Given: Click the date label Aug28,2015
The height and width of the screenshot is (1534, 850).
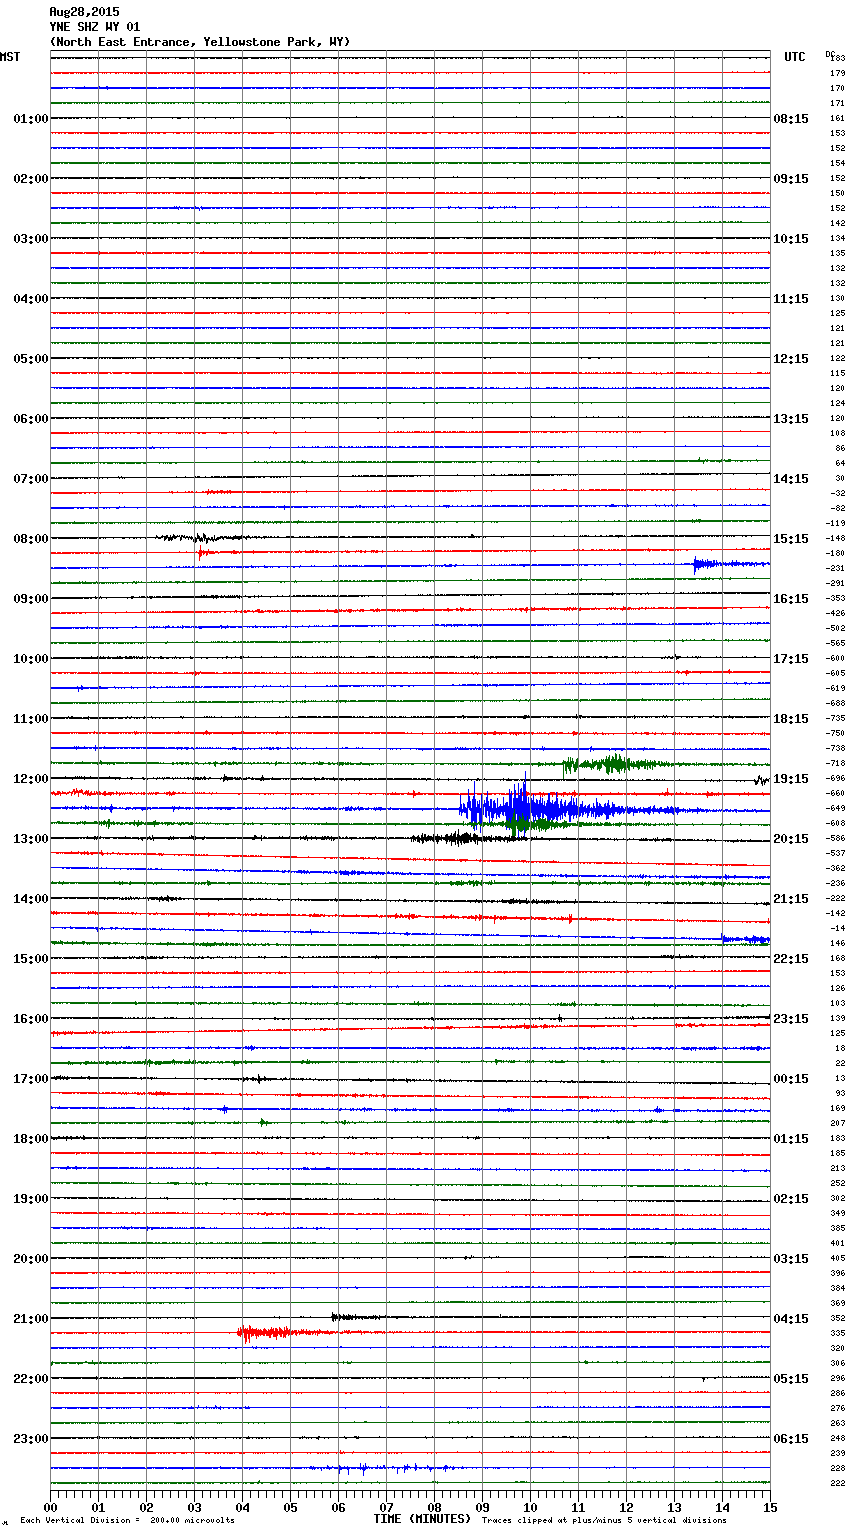Looking at the screenshot, I should (84, 12).
